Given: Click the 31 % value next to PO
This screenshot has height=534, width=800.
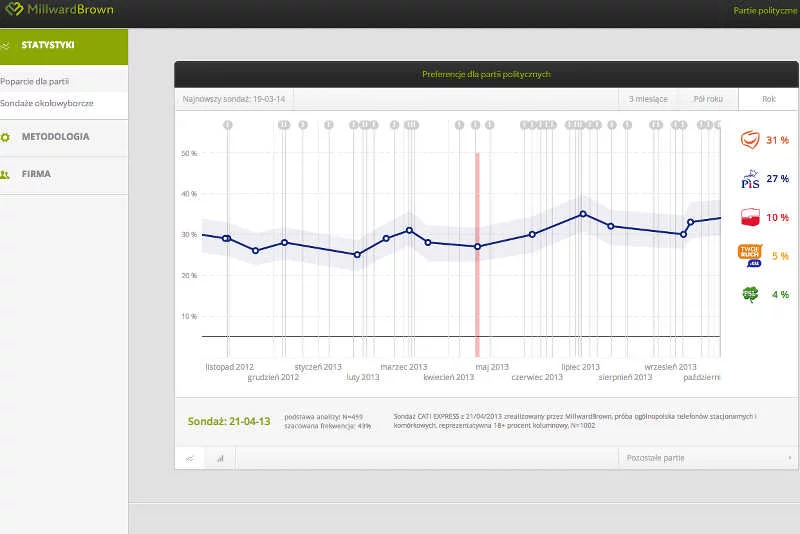Looking at the screenshot, I should pos(777,140).
